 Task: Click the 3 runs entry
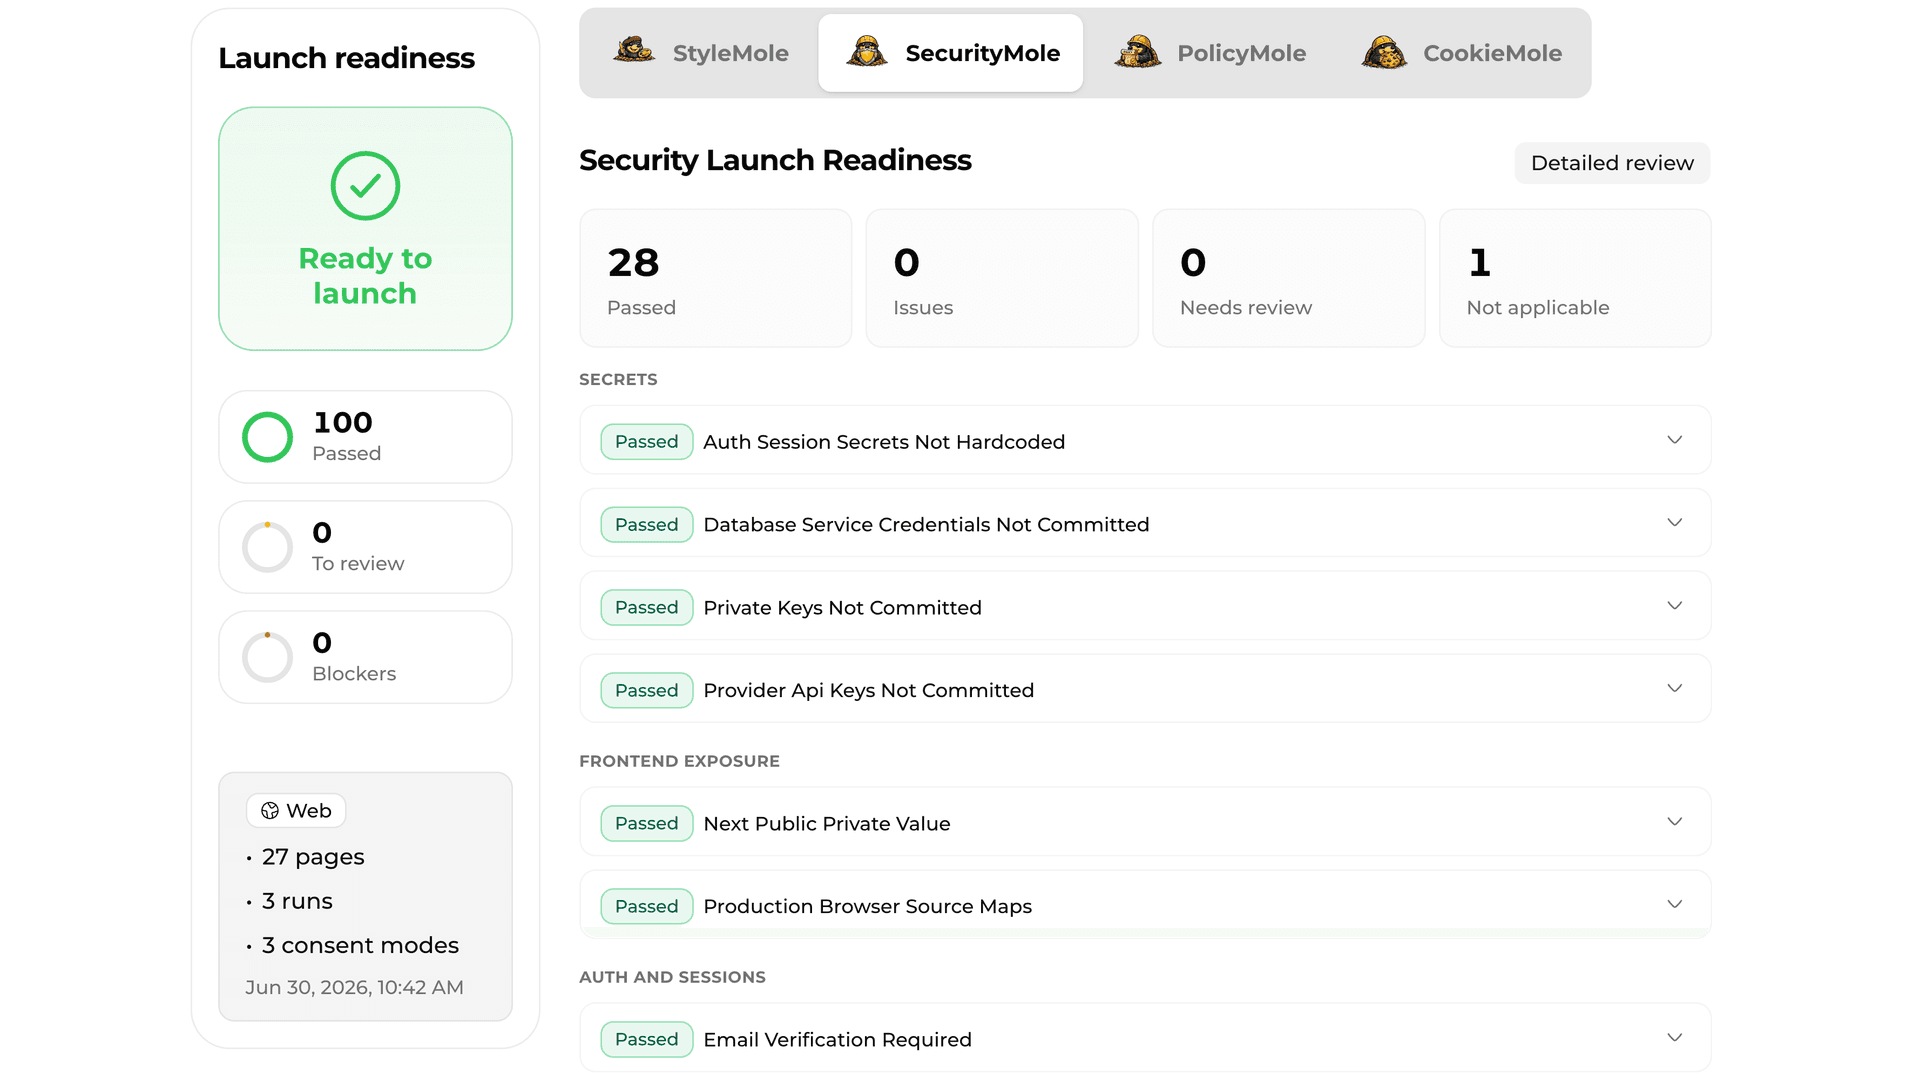pos(297,901)
